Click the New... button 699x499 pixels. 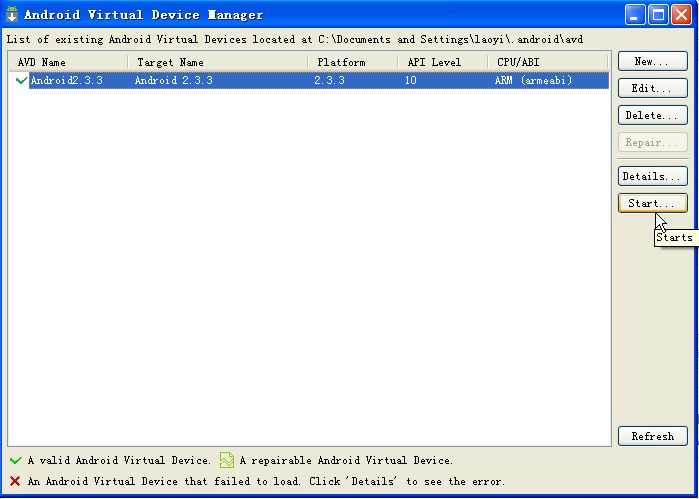[x=653, y=61]
